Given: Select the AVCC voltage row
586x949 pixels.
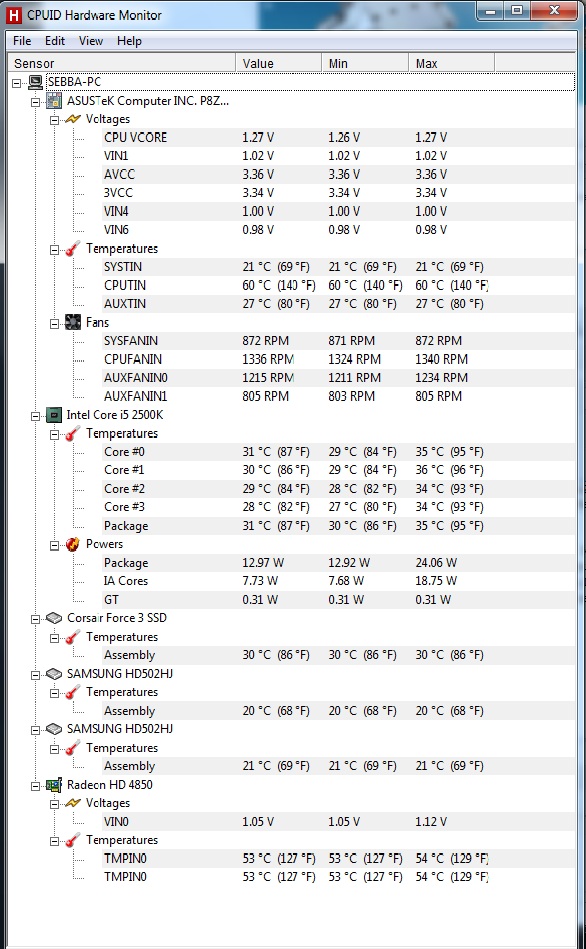Looking at the screenshot, I should click(x=338, y=174).
